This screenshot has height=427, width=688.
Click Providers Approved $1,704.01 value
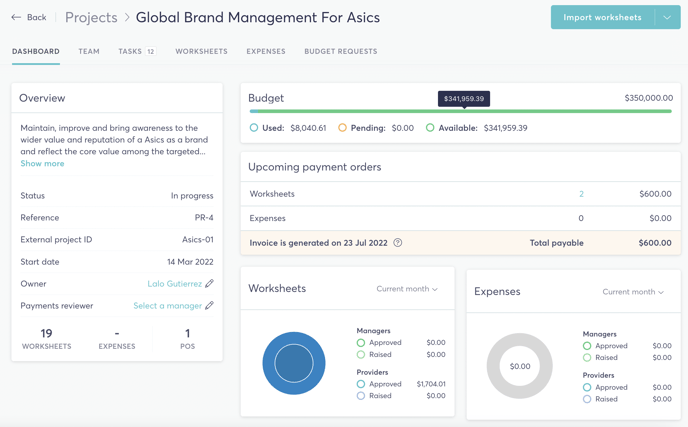[x=431, y=384]
